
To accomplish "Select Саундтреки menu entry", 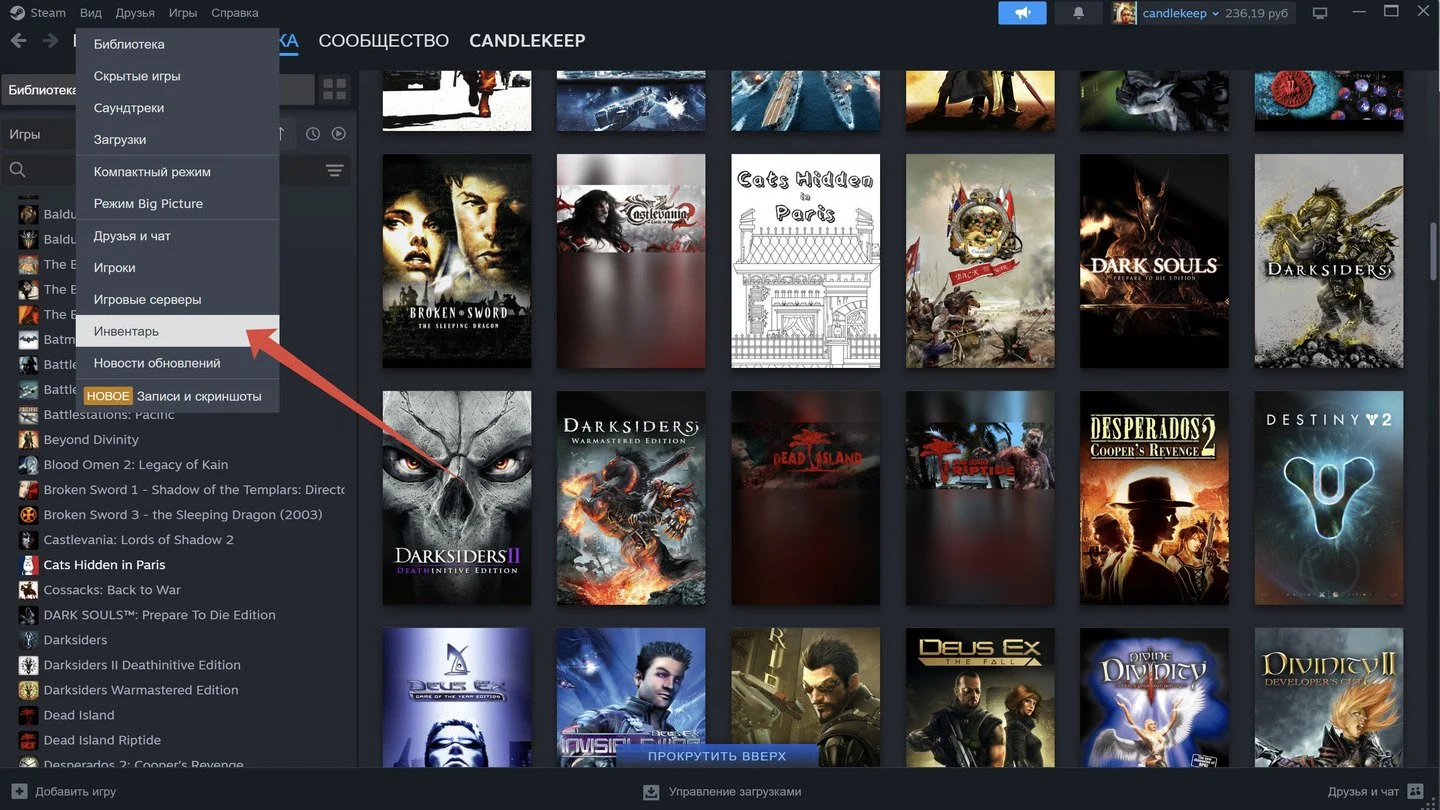I will tap(177, 108).
